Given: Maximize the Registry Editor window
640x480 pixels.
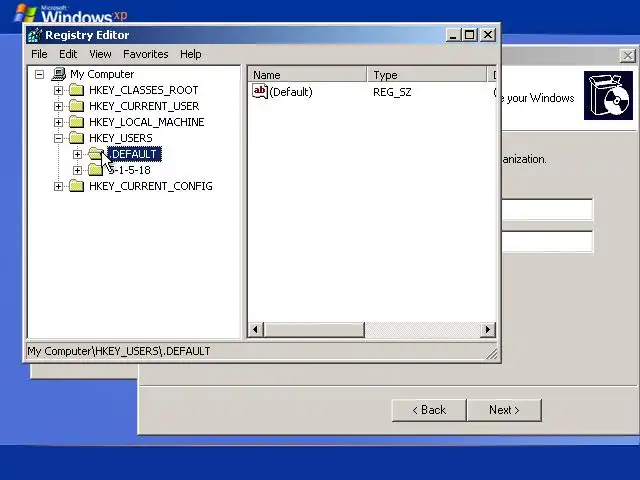Looking at the screenshot, I should click(x=469, y=35).
